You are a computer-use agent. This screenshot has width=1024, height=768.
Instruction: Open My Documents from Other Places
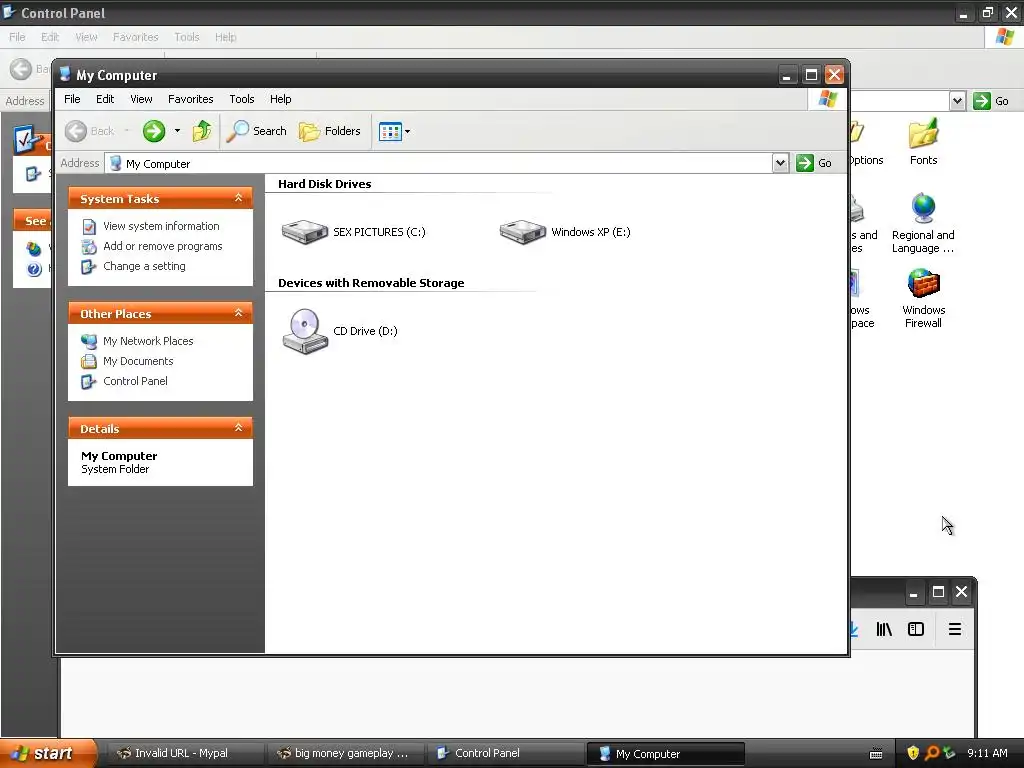[x=138, y=361]
